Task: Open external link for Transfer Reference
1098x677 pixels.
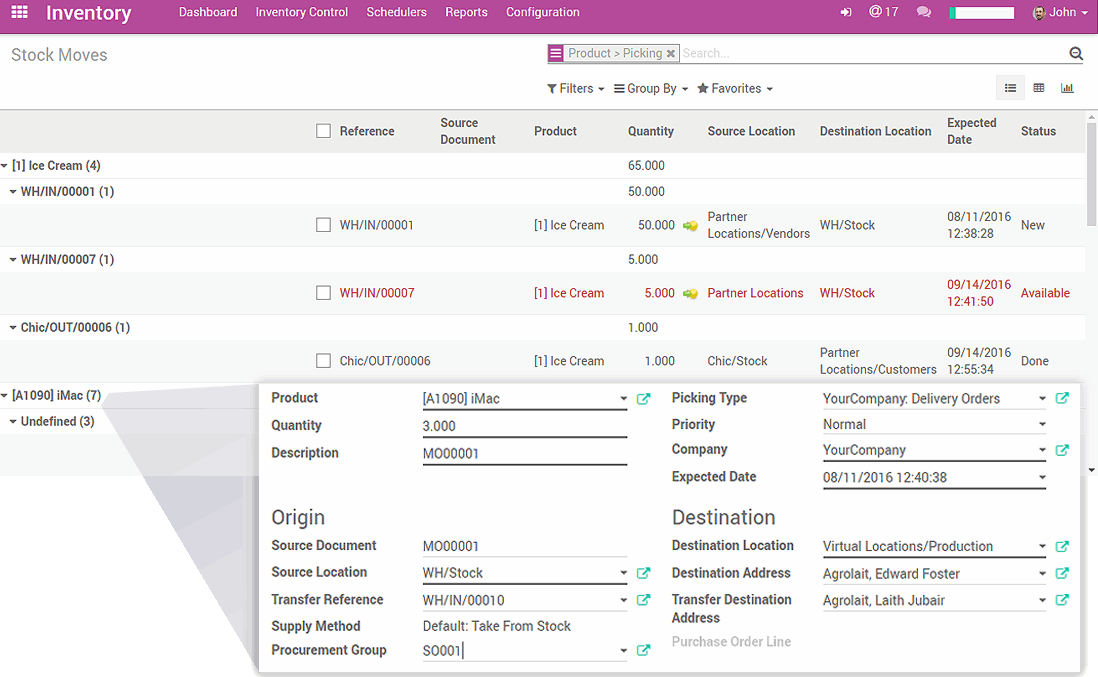Action: [x=644, y=600]
